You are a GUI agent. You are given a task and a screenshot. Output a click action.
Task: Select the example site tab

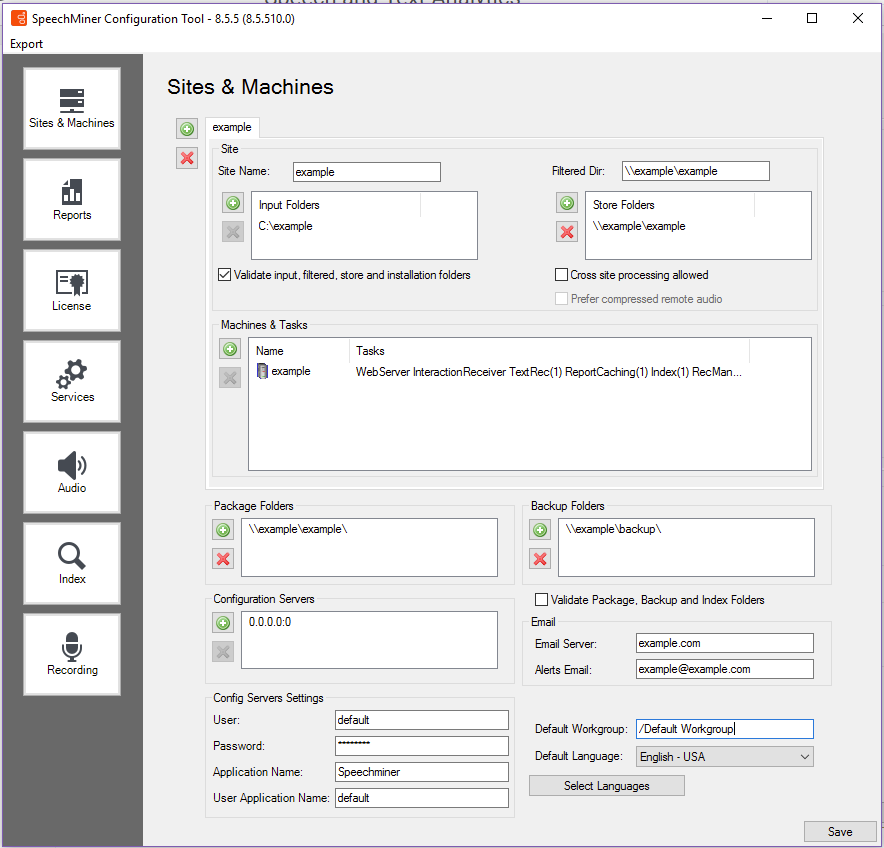(x=232, y=128)
